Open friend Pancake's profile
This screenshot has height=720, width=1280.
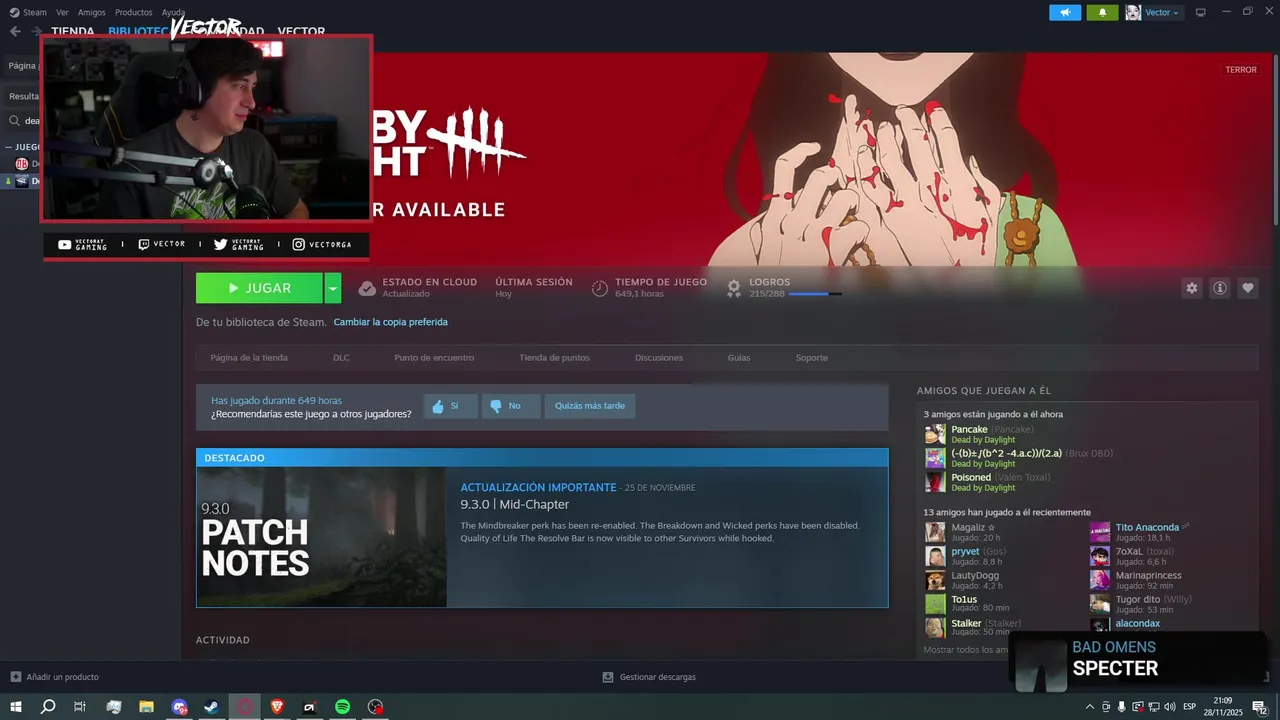coord(969,429)
